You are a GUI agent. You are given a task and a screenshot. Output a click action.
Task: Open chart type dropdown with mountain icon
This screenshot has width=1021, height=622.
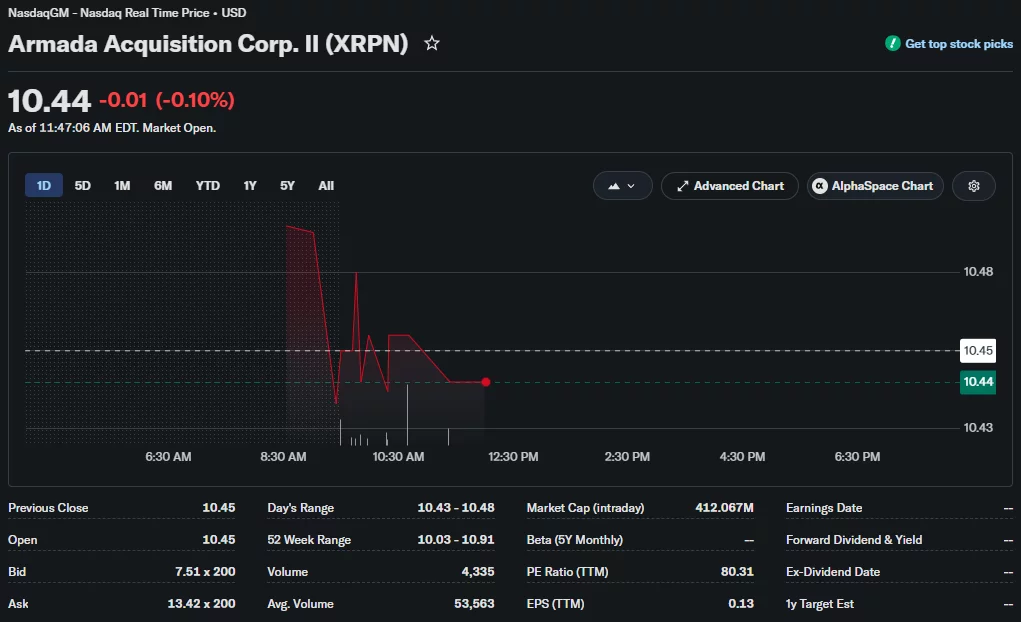[x=622, y=186]
